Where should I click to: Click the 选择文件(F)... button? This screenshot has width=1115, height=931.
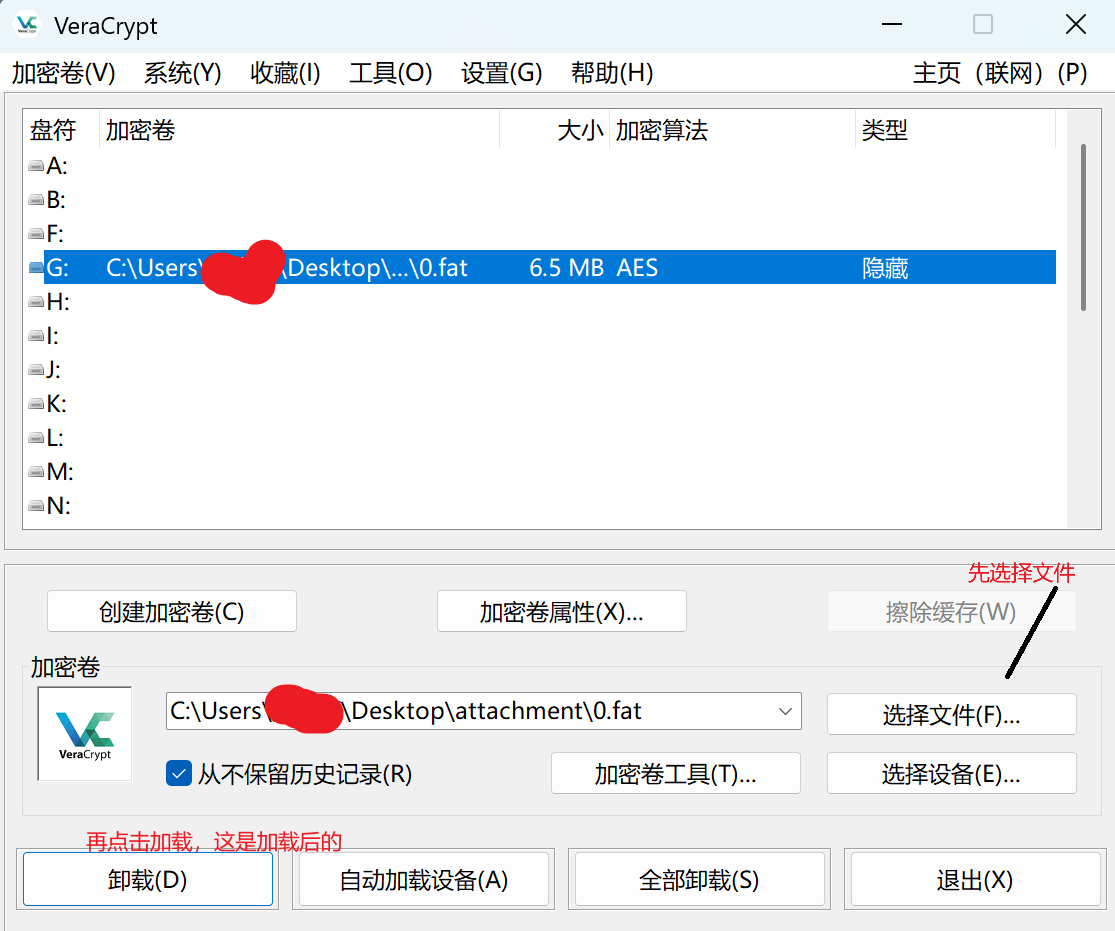coord(951,714)
